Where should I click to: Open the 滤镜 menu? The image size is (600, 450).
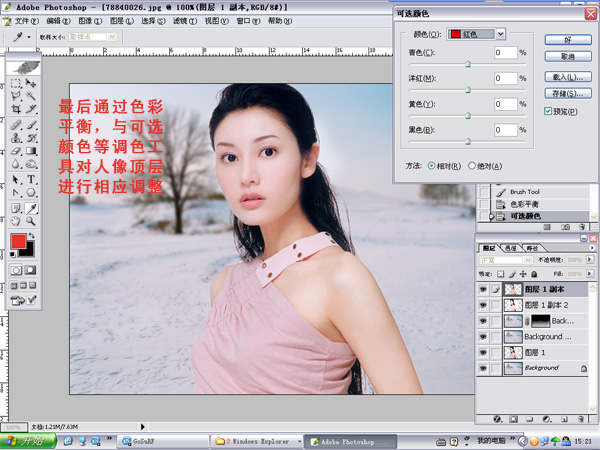tap(185, 21)
